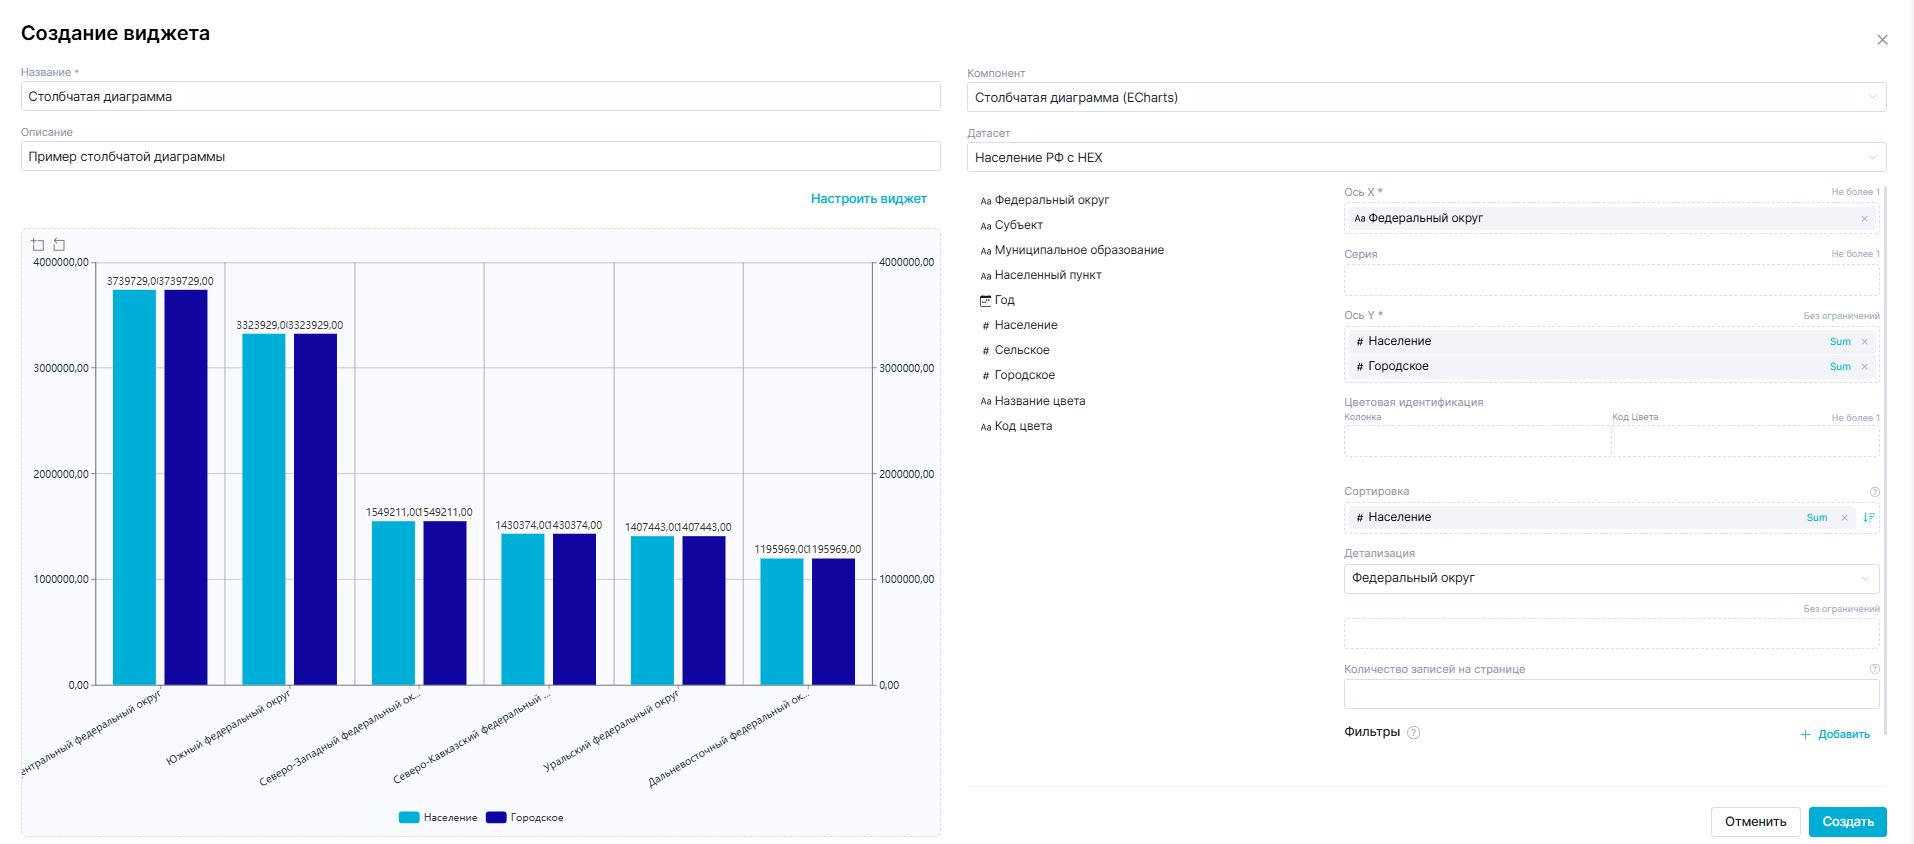Click the Настроить виджет link
Image resolution: width=1914 pixels, height=844 pixels.
pos(868,199)
